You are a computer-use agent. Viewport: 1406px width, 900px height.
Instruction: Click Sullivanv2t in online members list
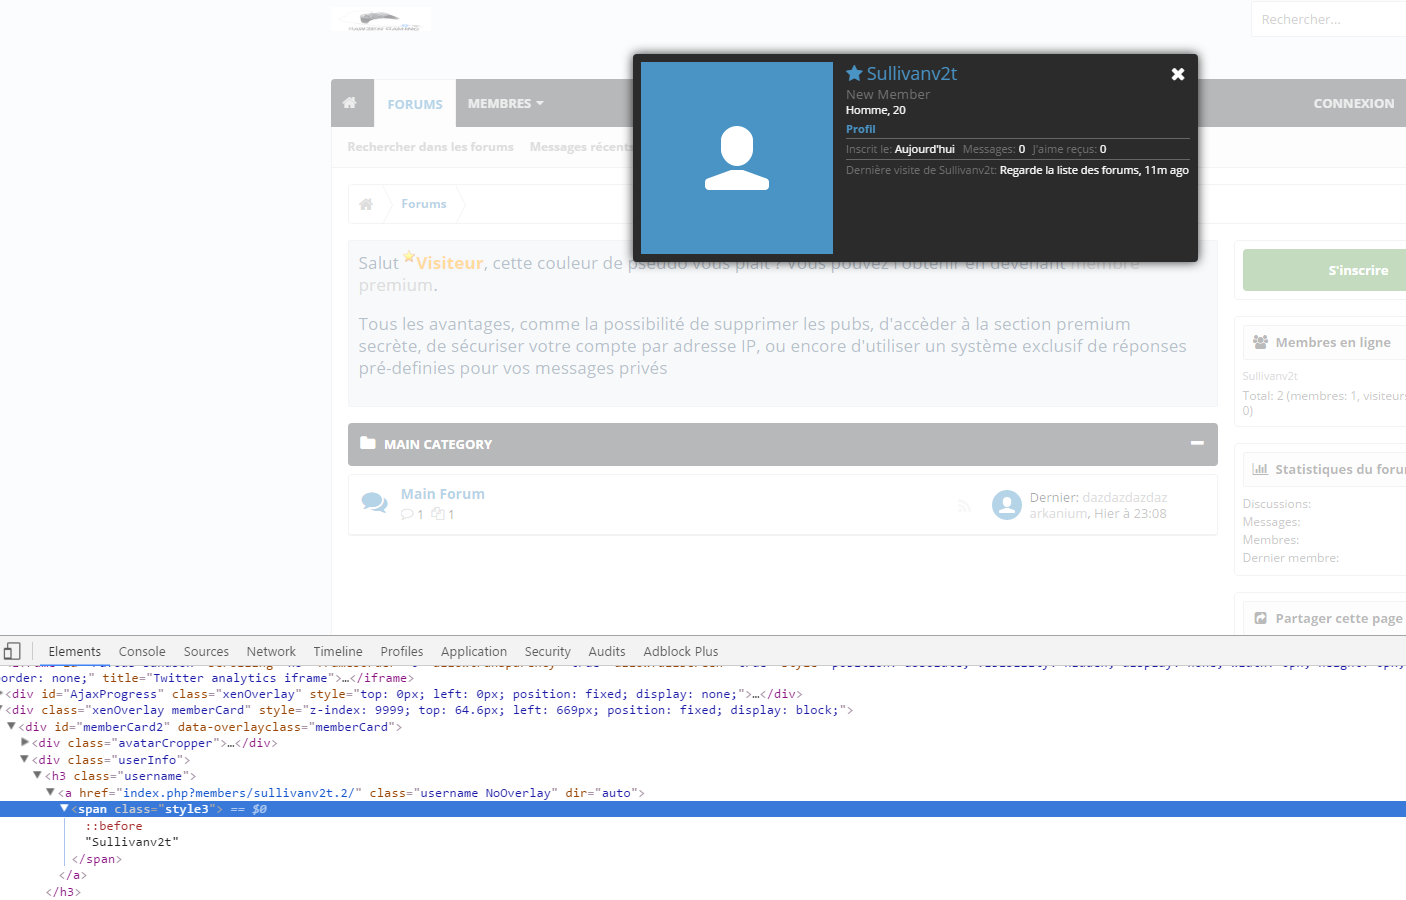pyautogui.click(x=1270, y=376)
